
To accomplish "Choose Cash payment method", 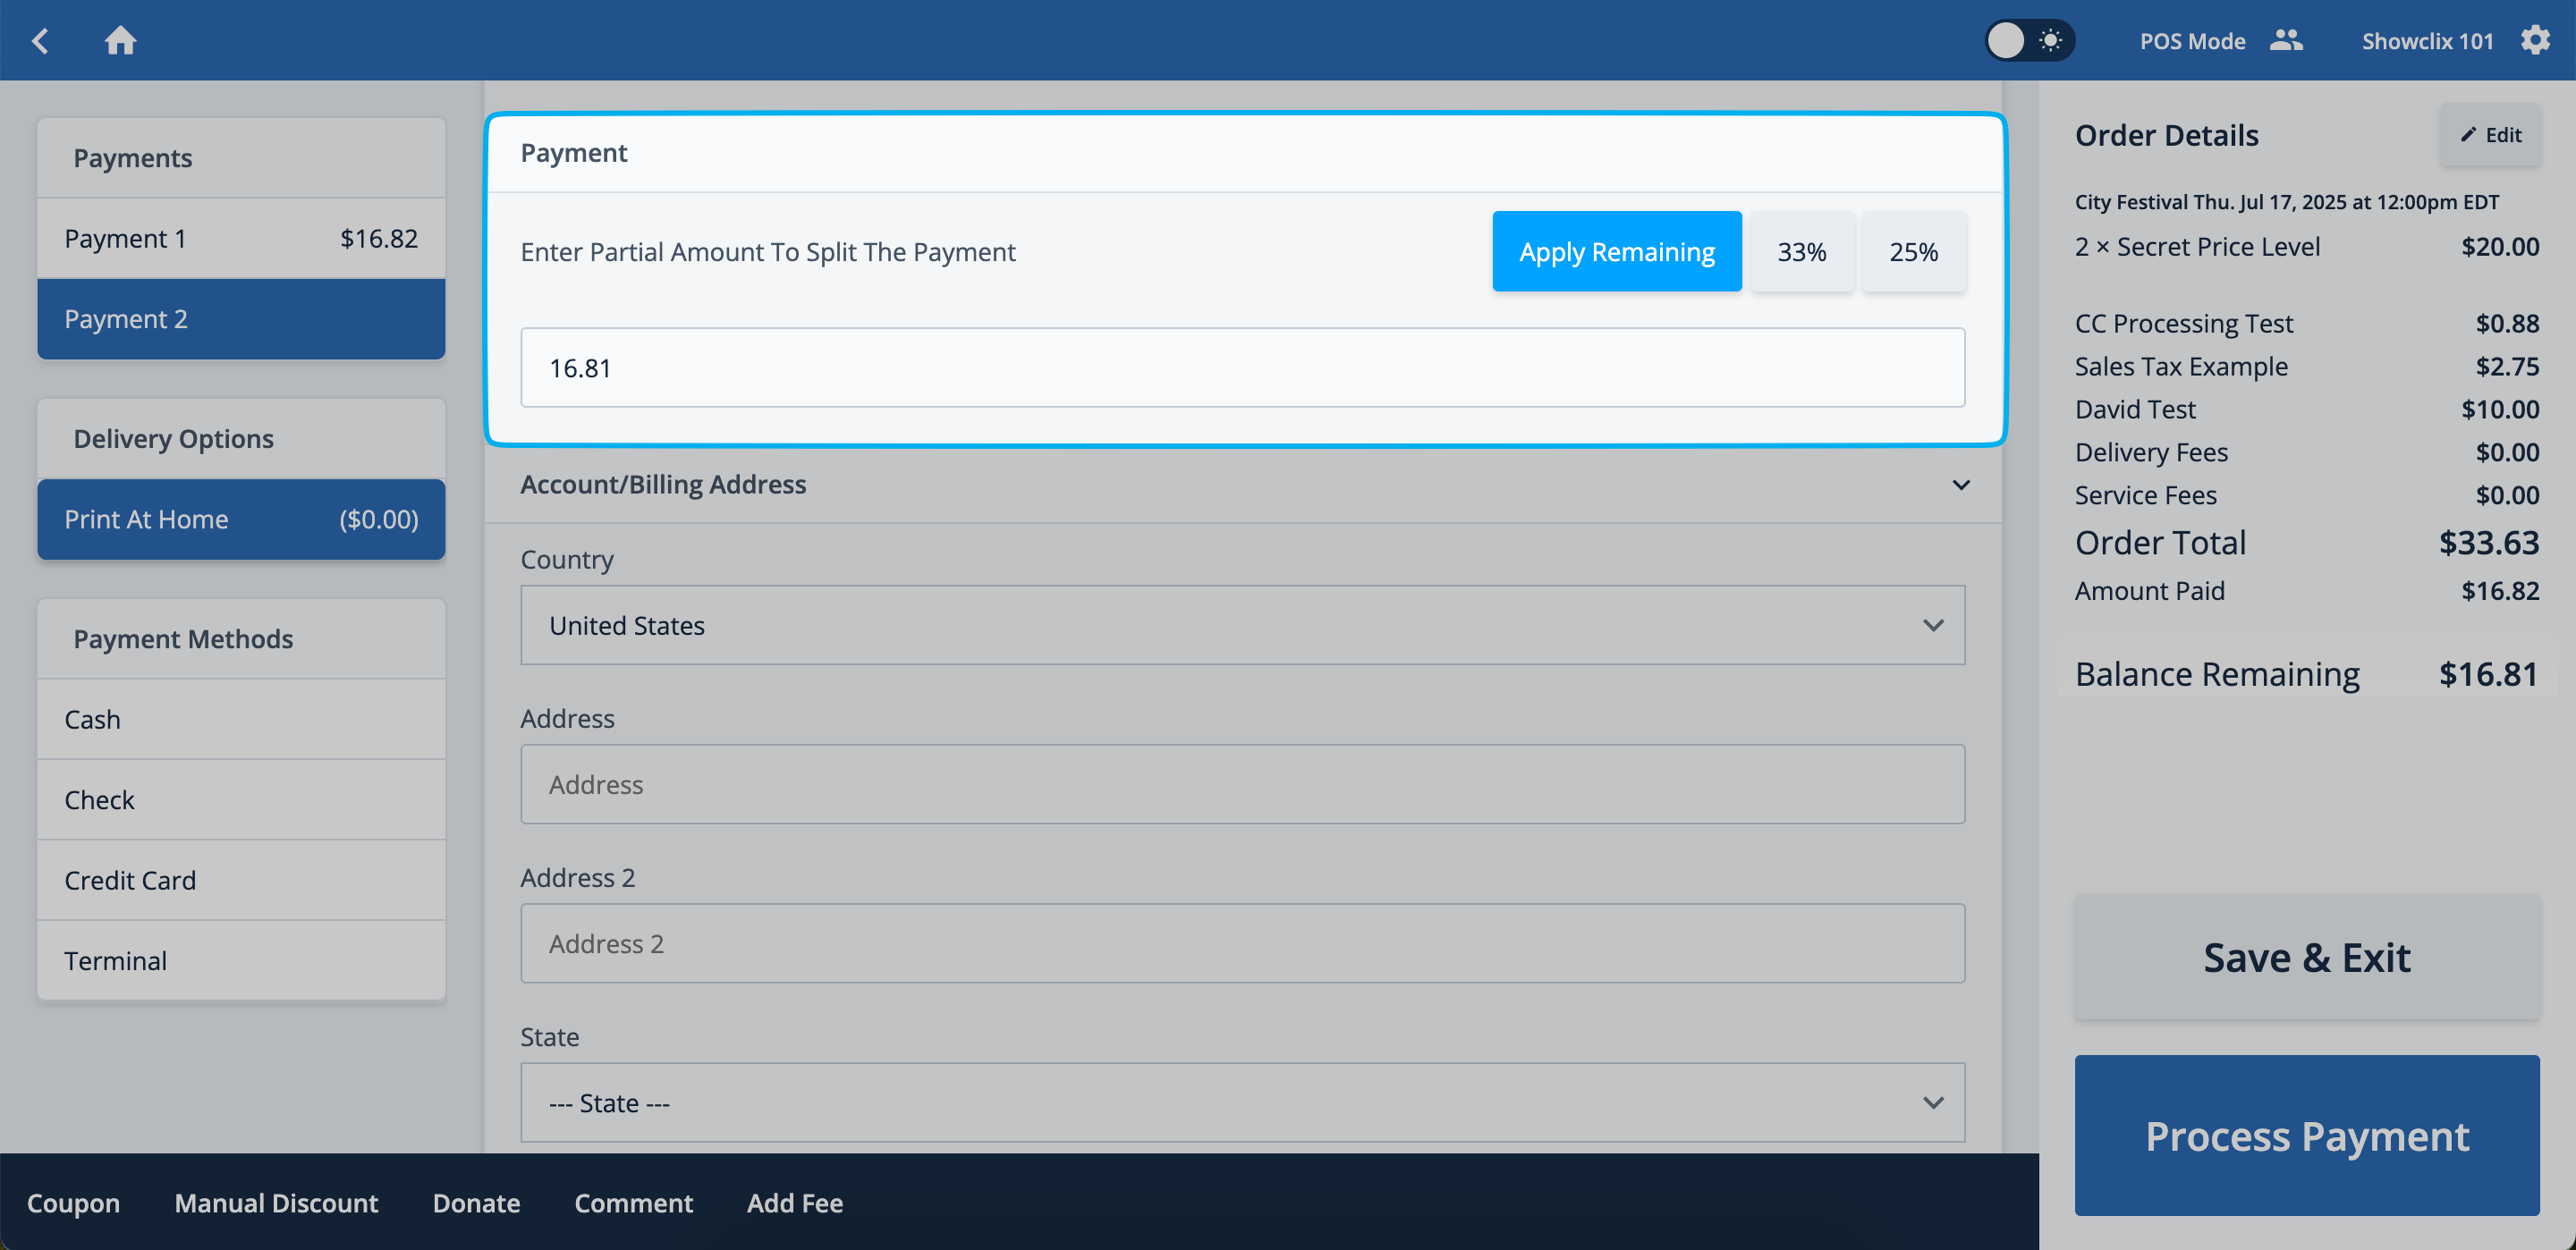I will tap(241, 719).
